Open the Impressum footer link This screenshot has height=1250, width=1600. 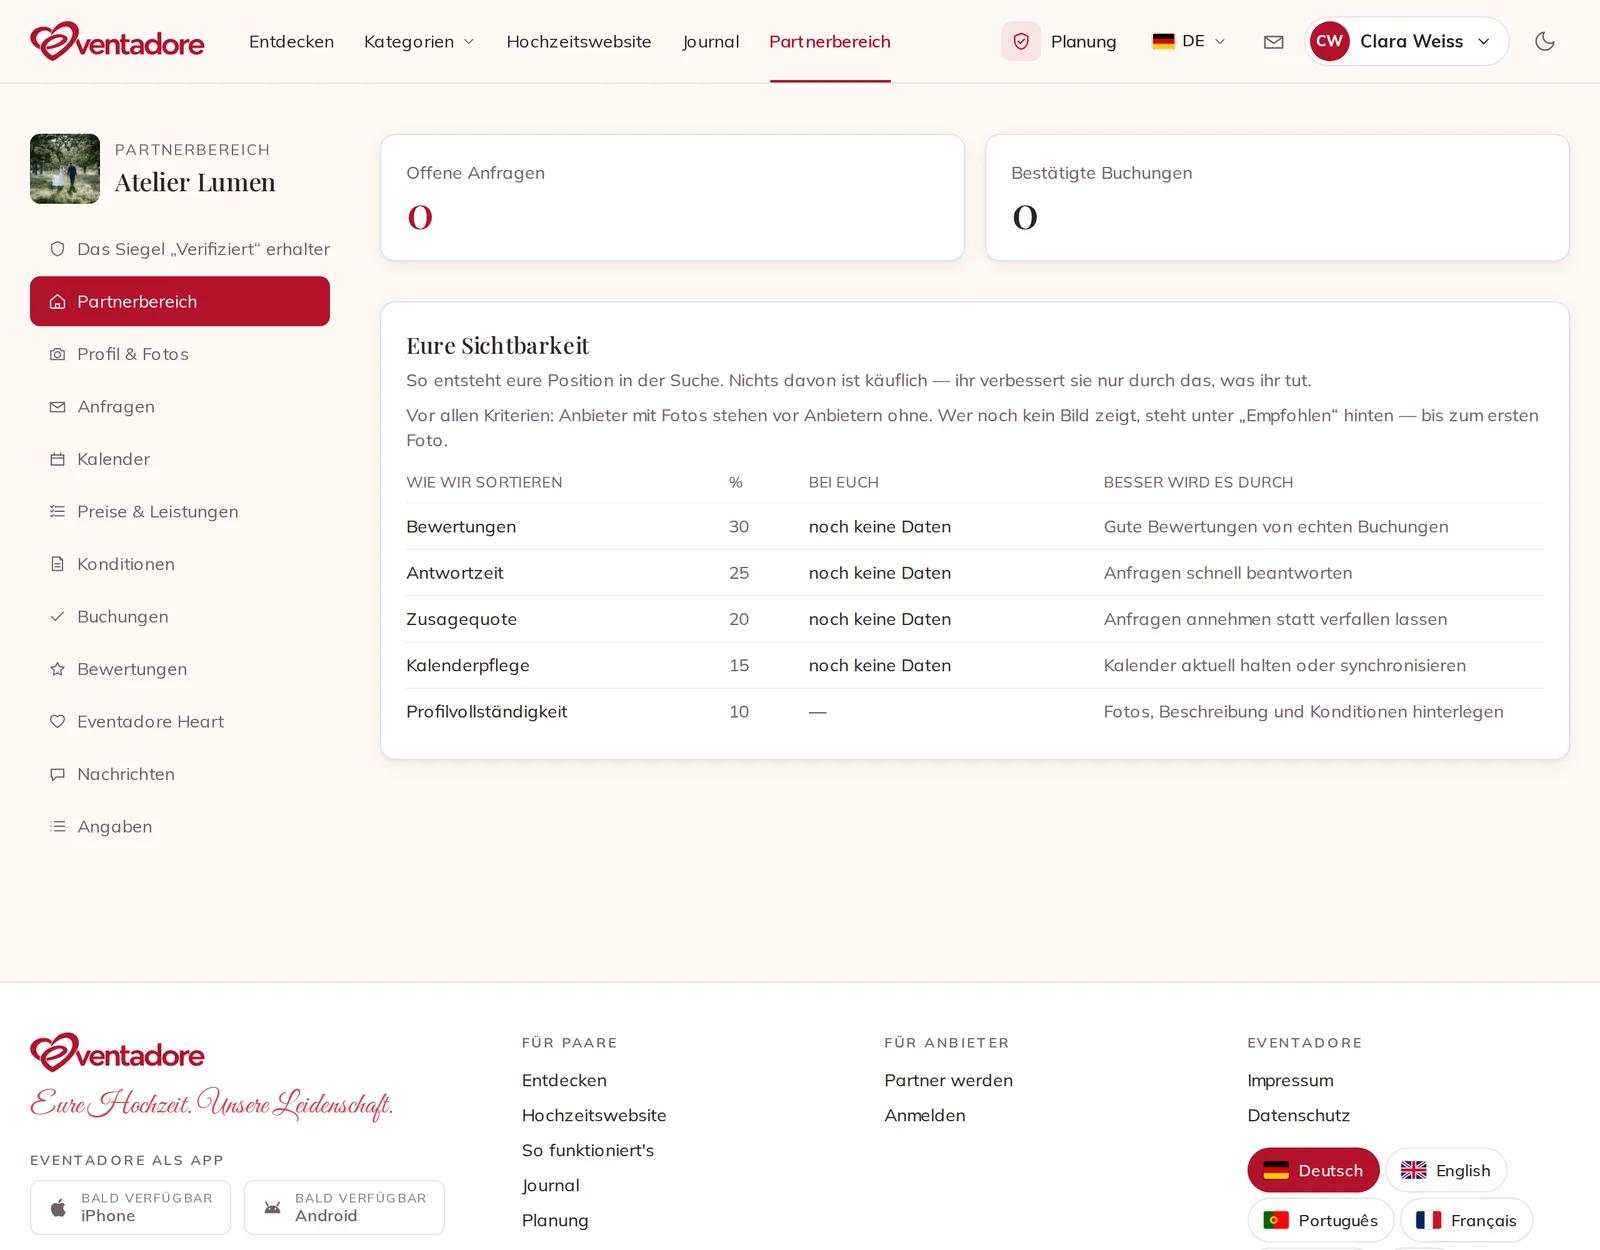pyautogui.click(x=1290, y=1080)
